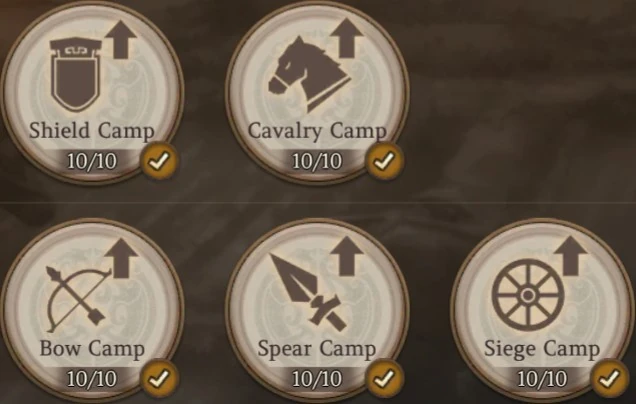Image resolution: width=636 pixels, height=404 pixels.
Task: Click the upgrade arrow on Cavalry Camp
Action: [346, 39]
